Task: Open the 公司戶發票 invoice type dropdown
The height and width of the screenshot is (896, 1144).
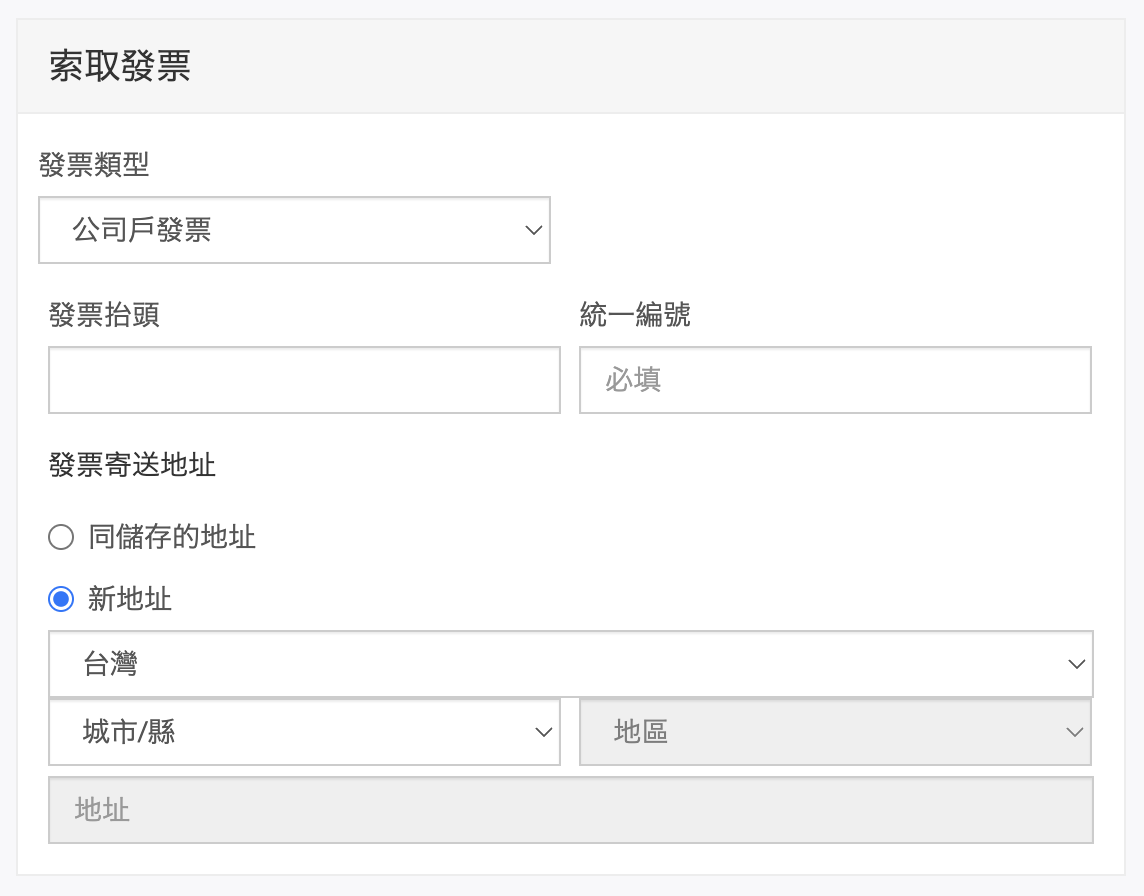Action: click(293, 230)
